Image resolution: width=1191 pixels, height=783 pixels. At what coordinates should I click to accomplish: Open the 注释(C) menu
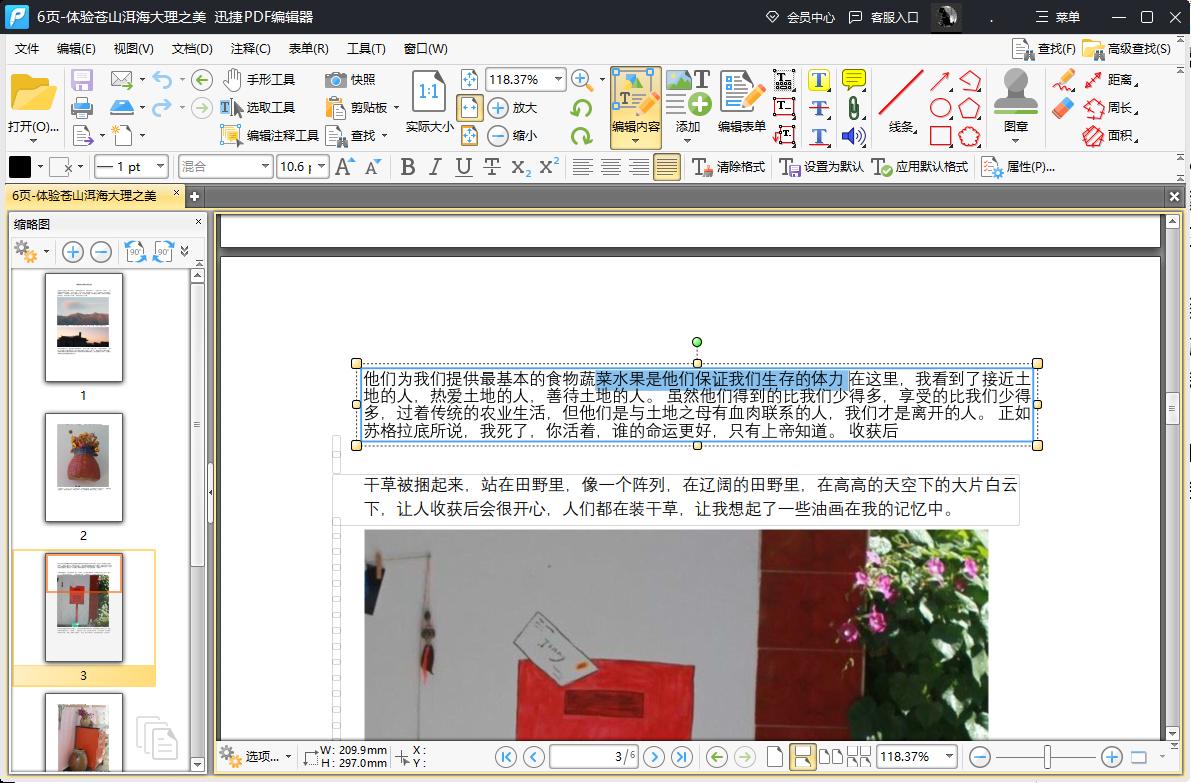coord(249,48)
